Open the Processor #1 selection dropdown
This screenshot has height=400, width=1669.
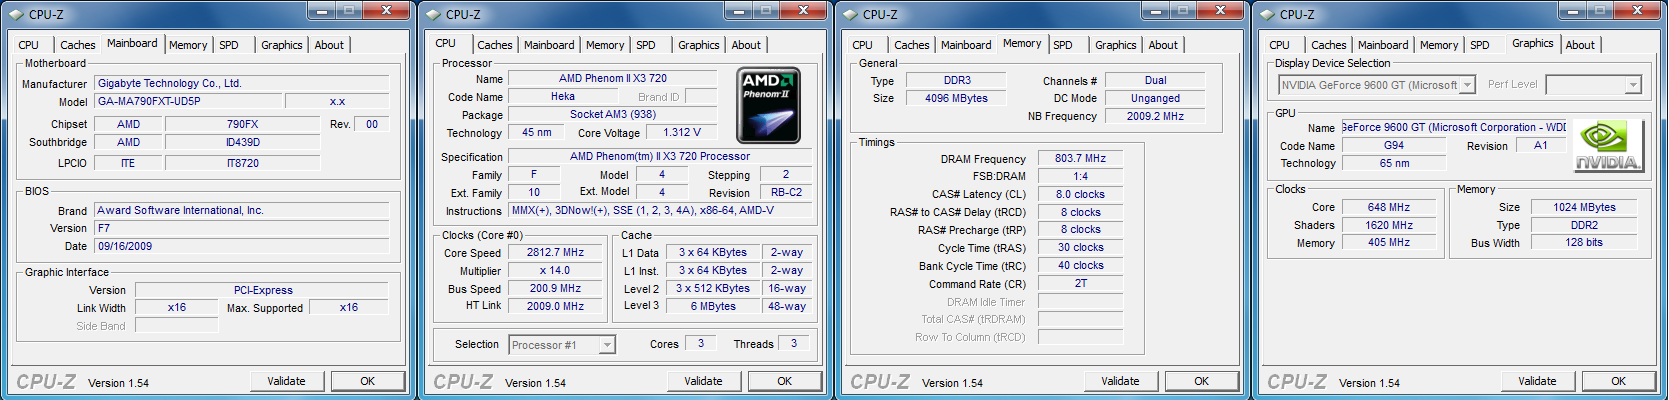606,345
